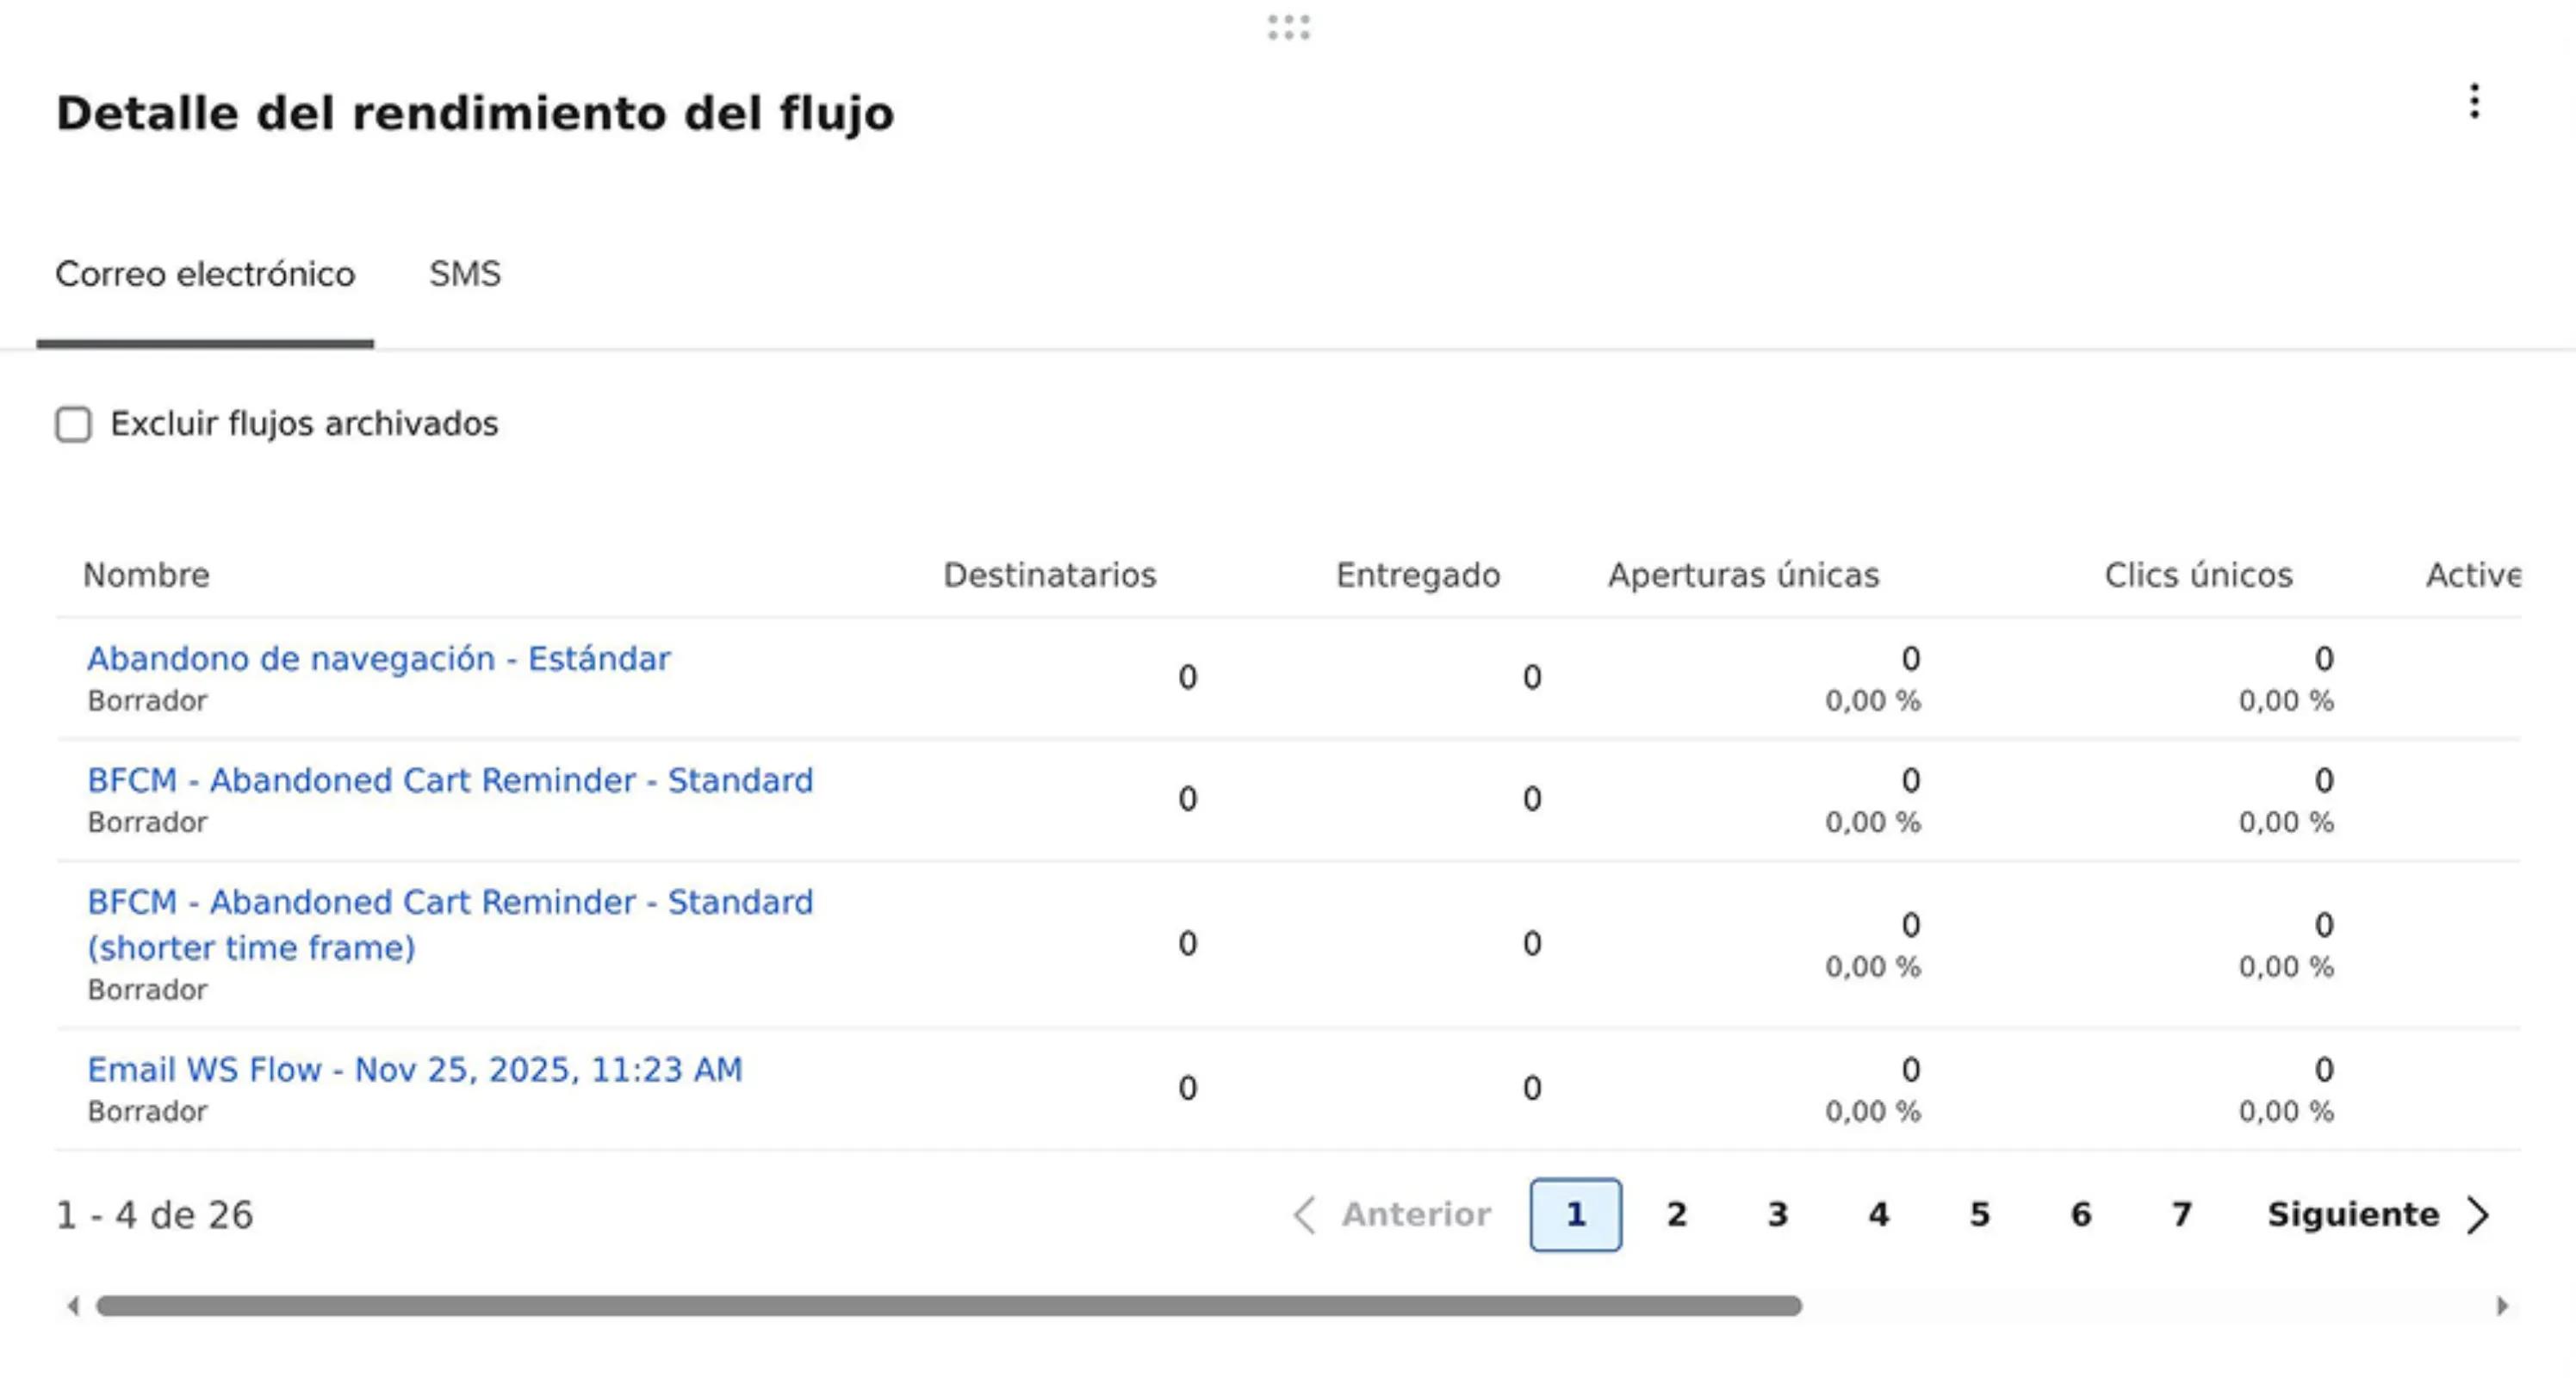Jump to page 7
This screenshot has height=1378, width=2576.
coord(2181,1215)
